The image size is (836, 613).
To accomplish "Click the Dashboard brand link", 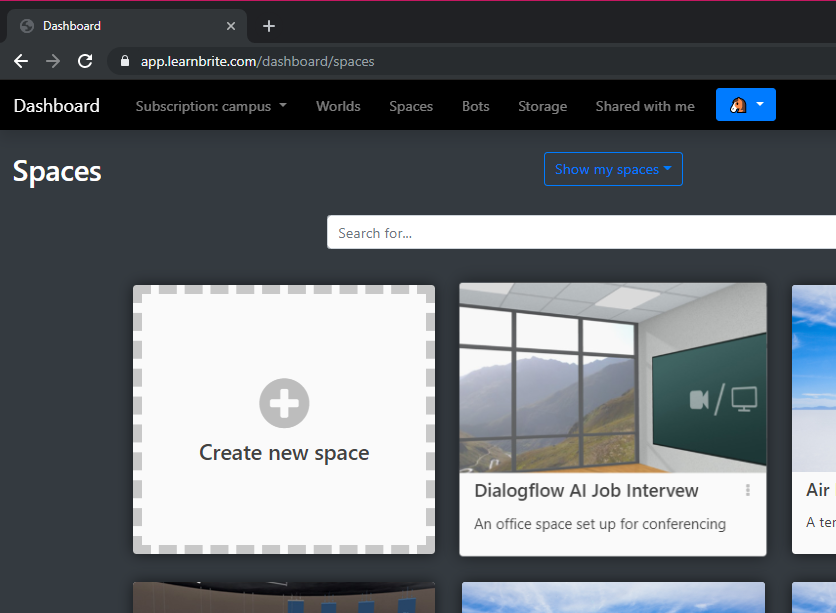I will [x=57, y=106].
